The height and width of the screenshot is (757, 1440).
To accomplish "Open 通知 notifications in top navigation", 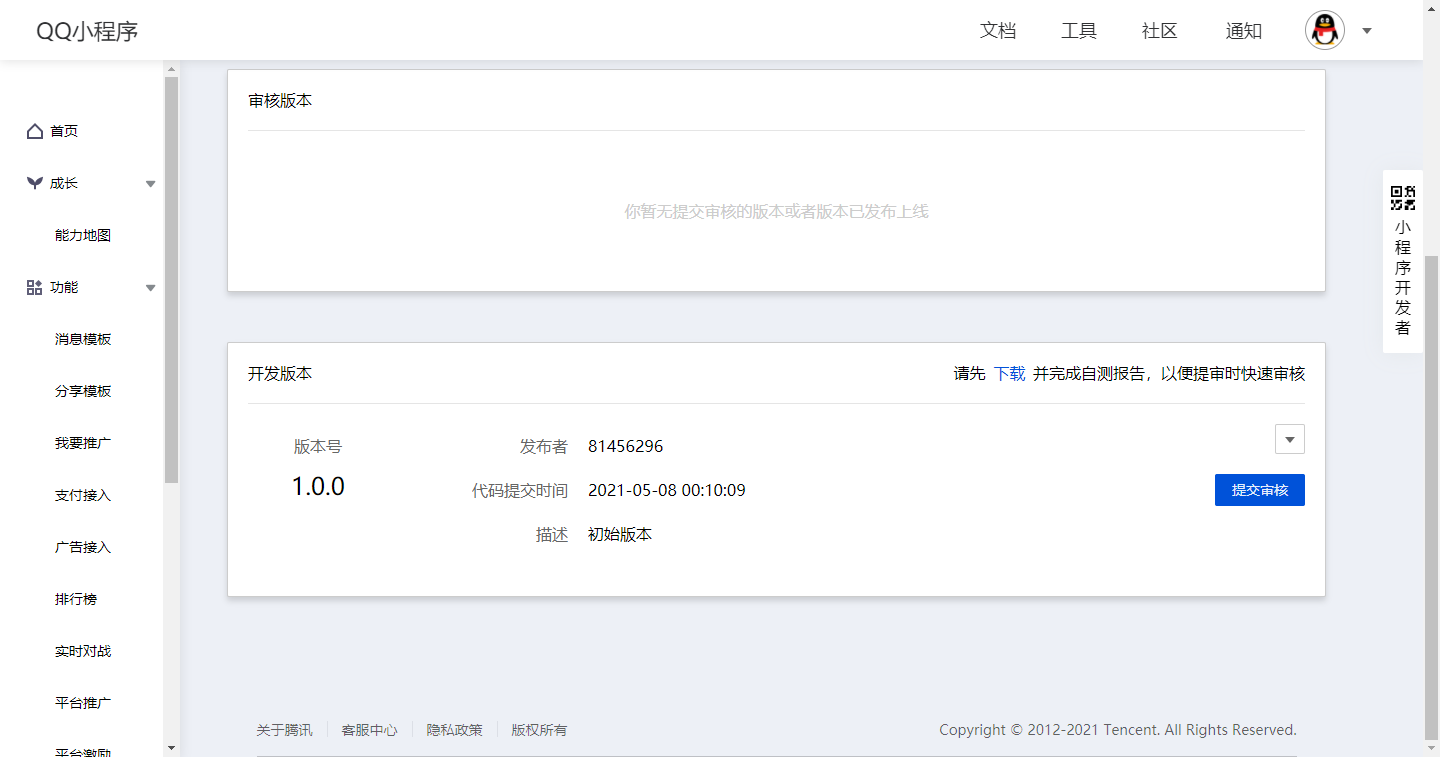I will pyautogui.click(x=1243, y=31).
